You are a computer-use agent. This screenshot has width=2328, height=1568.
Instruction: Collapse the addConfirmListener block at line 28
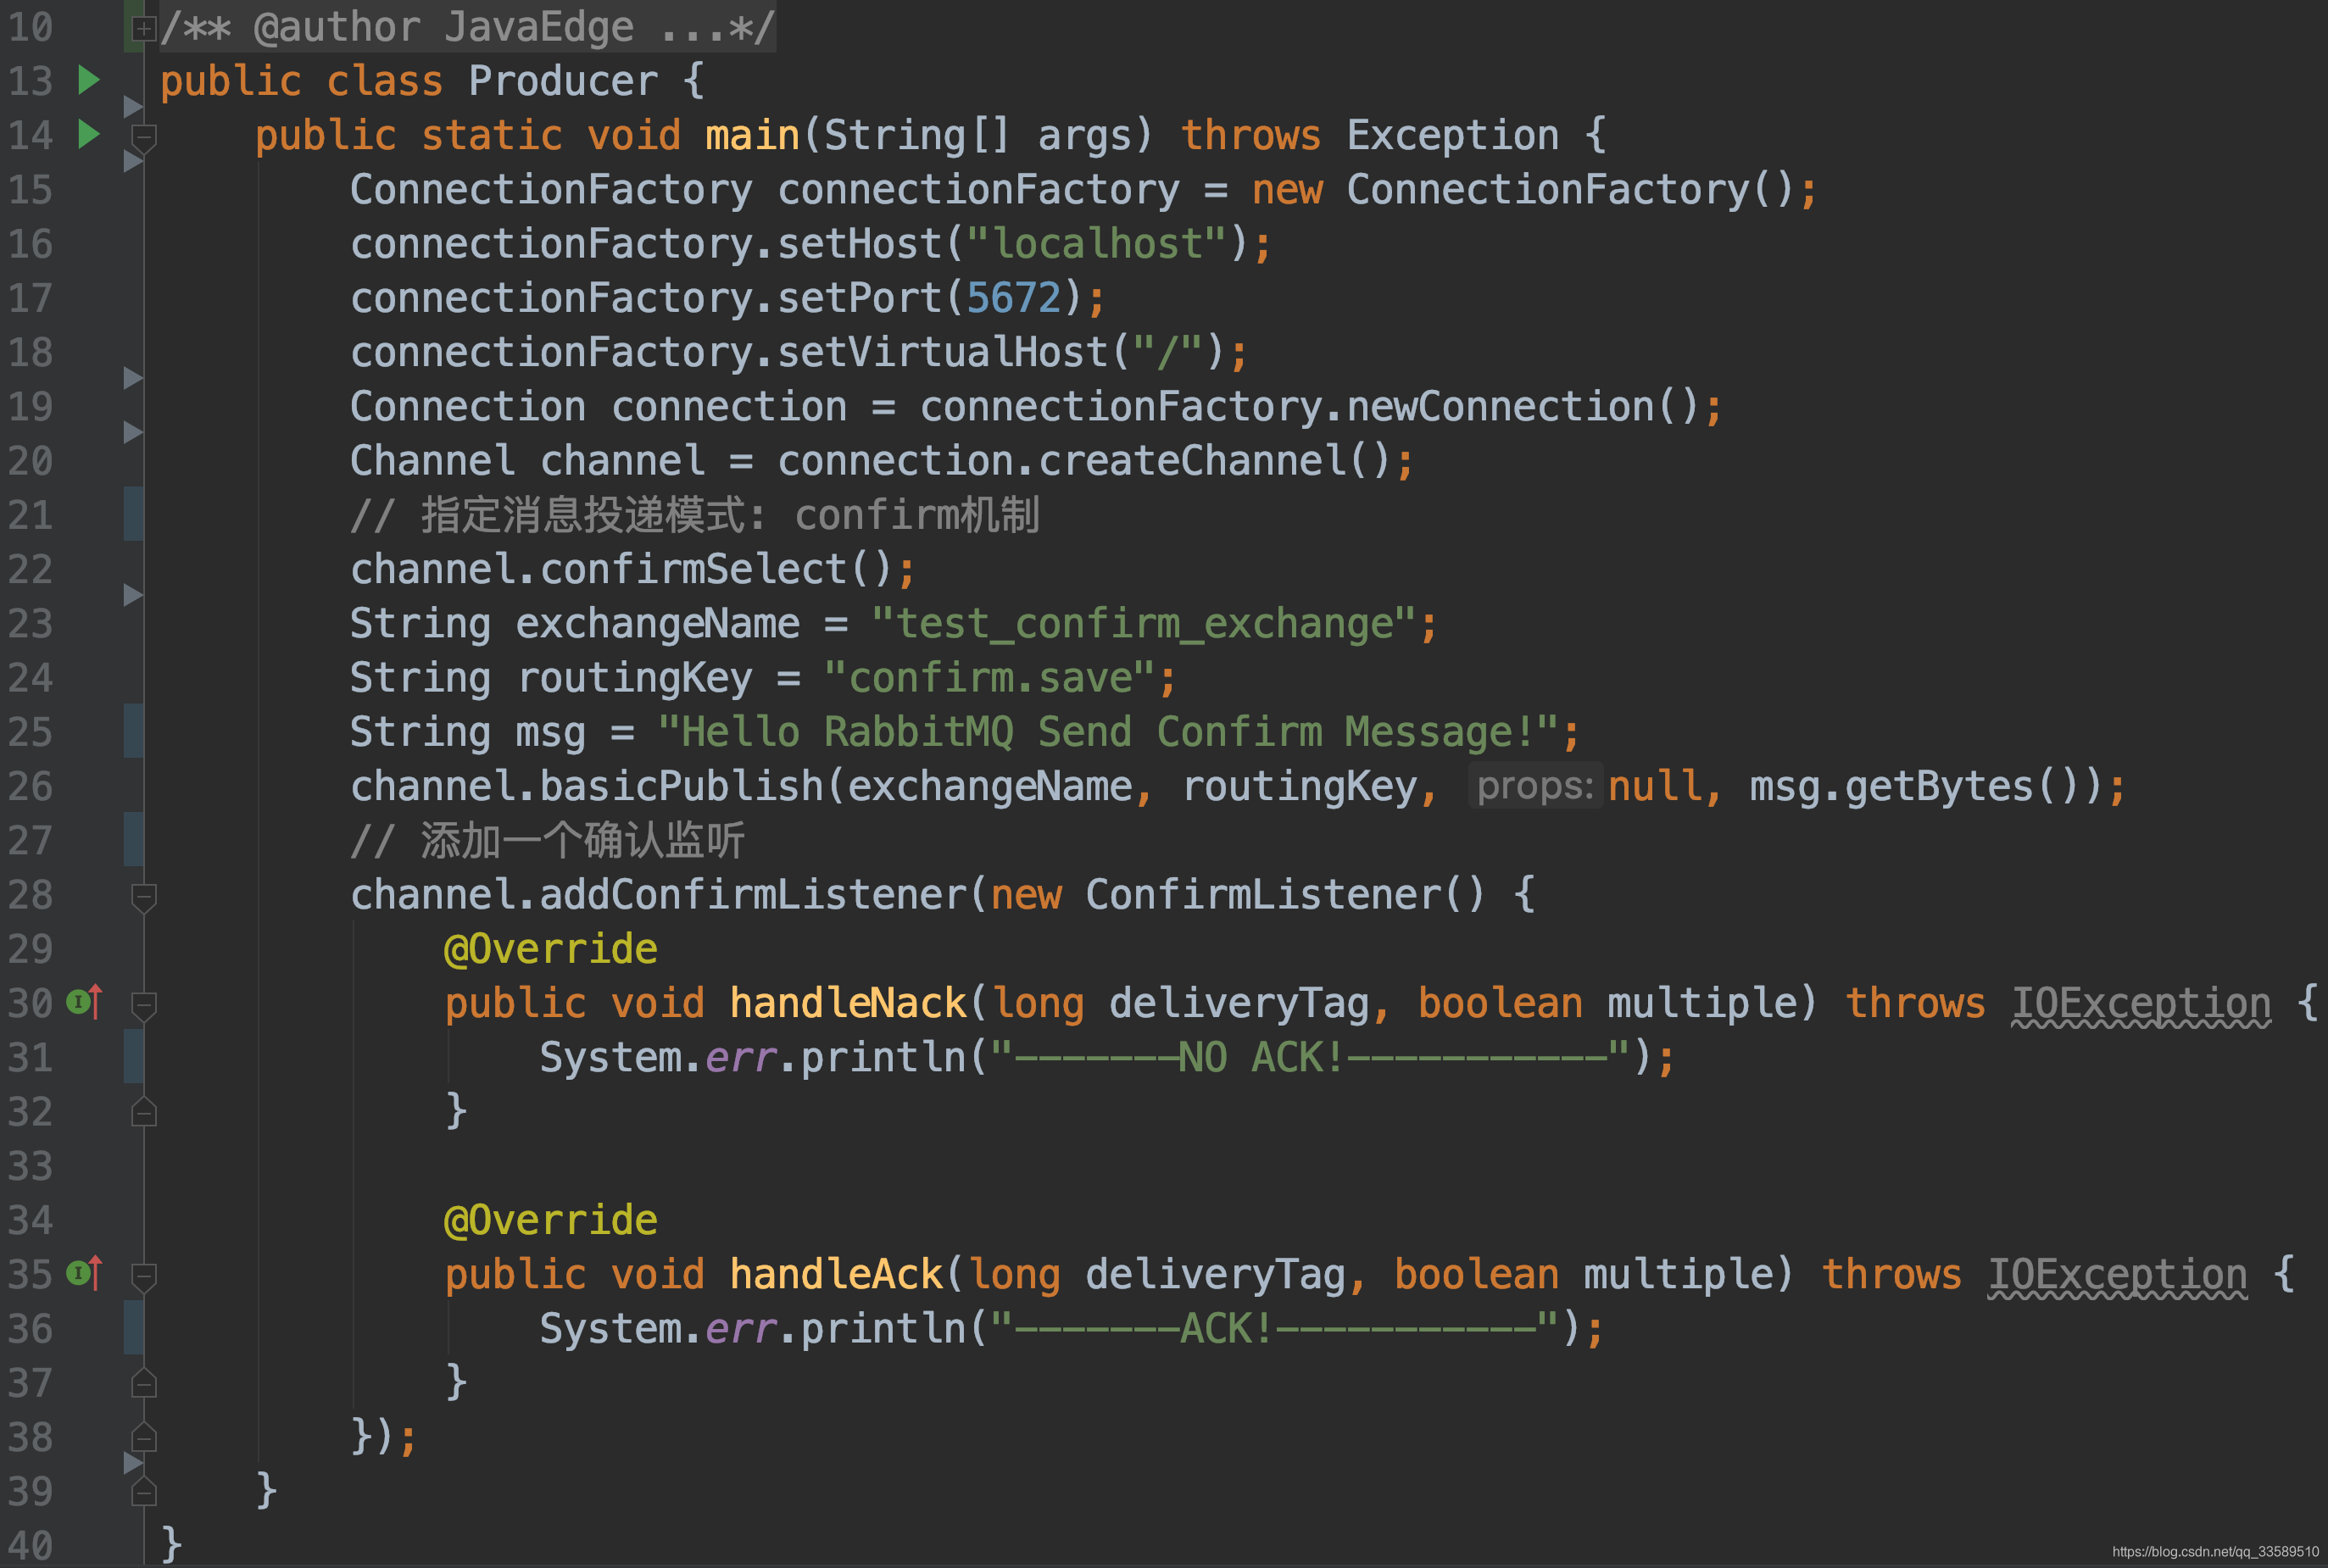point(144,896)
